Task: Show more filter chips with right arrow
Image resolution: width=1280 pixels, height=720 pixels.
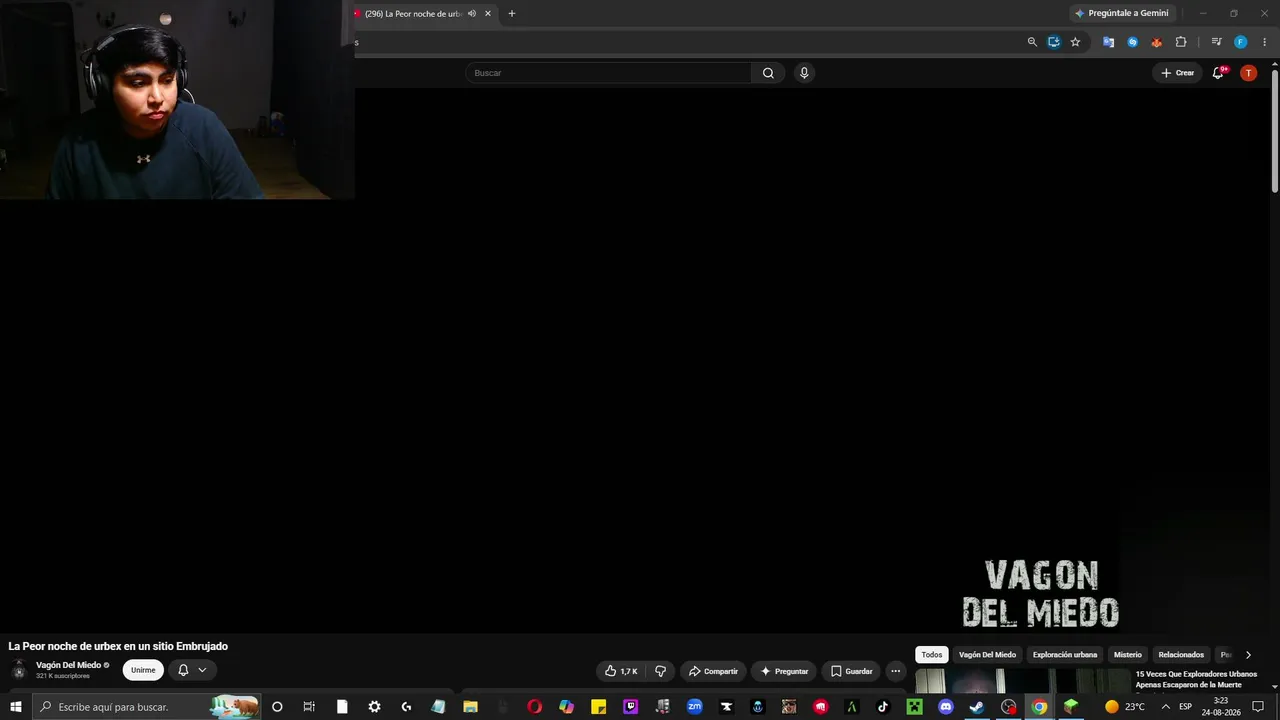Action: point(1248,655)
